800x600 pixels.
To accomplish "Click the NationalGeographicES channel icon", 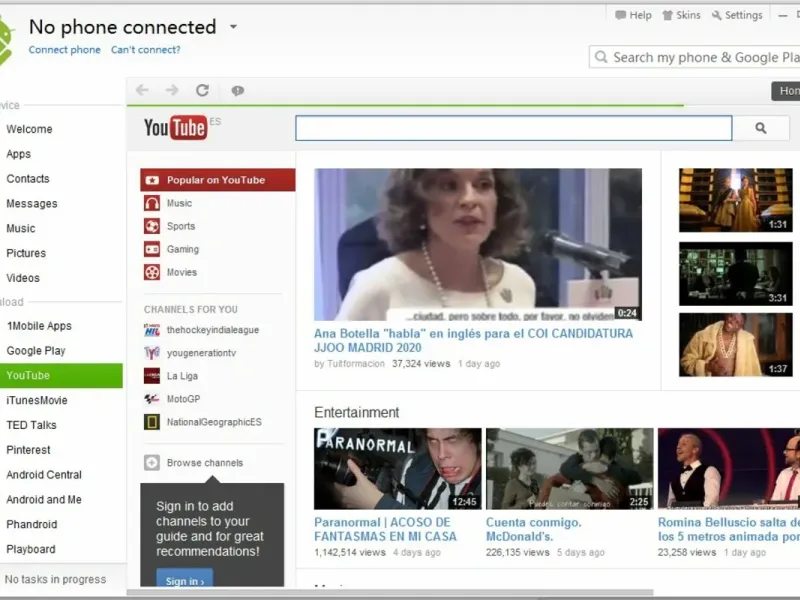I will click(152, 422).
